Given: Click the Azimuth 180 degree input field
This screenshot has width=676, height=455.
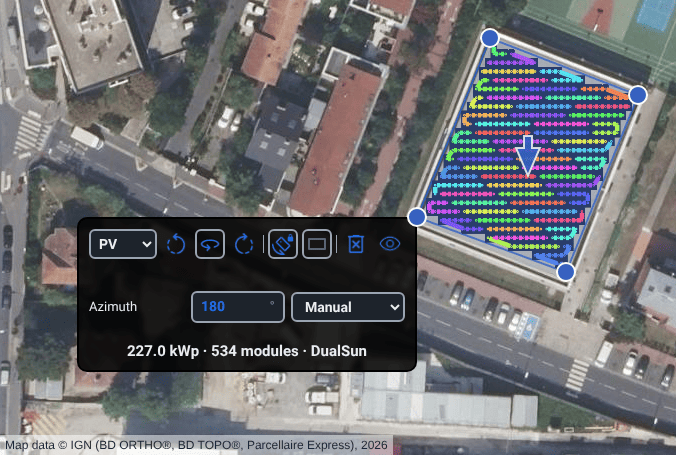Looking at the screenshot, I should click(238, 307).
